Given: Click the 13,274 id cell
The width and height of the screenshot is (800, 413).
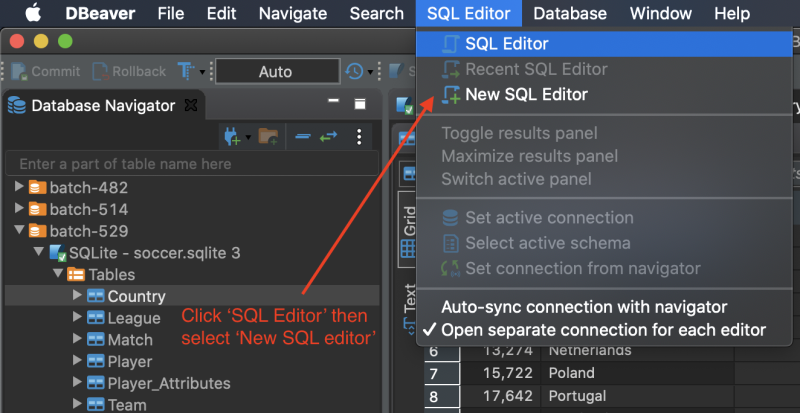Looking at the screenshot, I should tap(501, 351).
